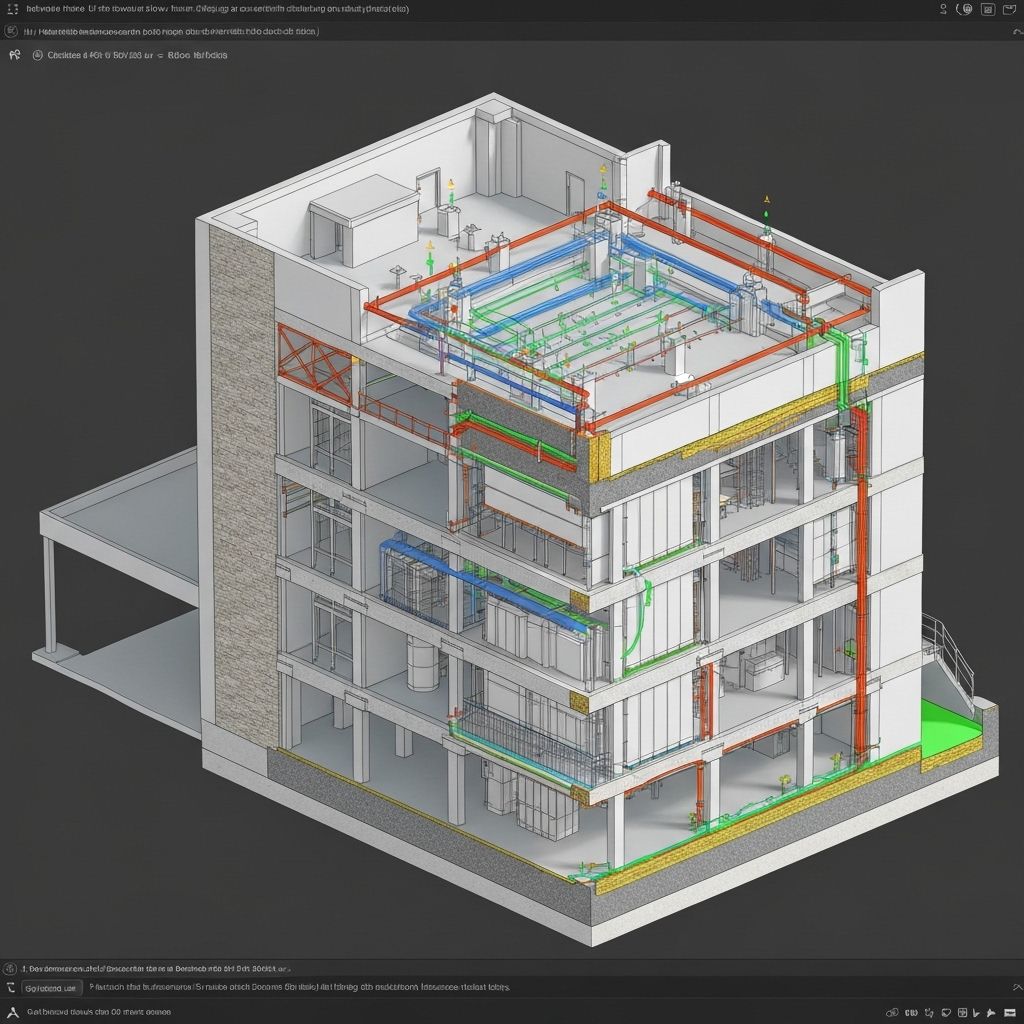Click the pin icon at the far top left

[11, 8]
